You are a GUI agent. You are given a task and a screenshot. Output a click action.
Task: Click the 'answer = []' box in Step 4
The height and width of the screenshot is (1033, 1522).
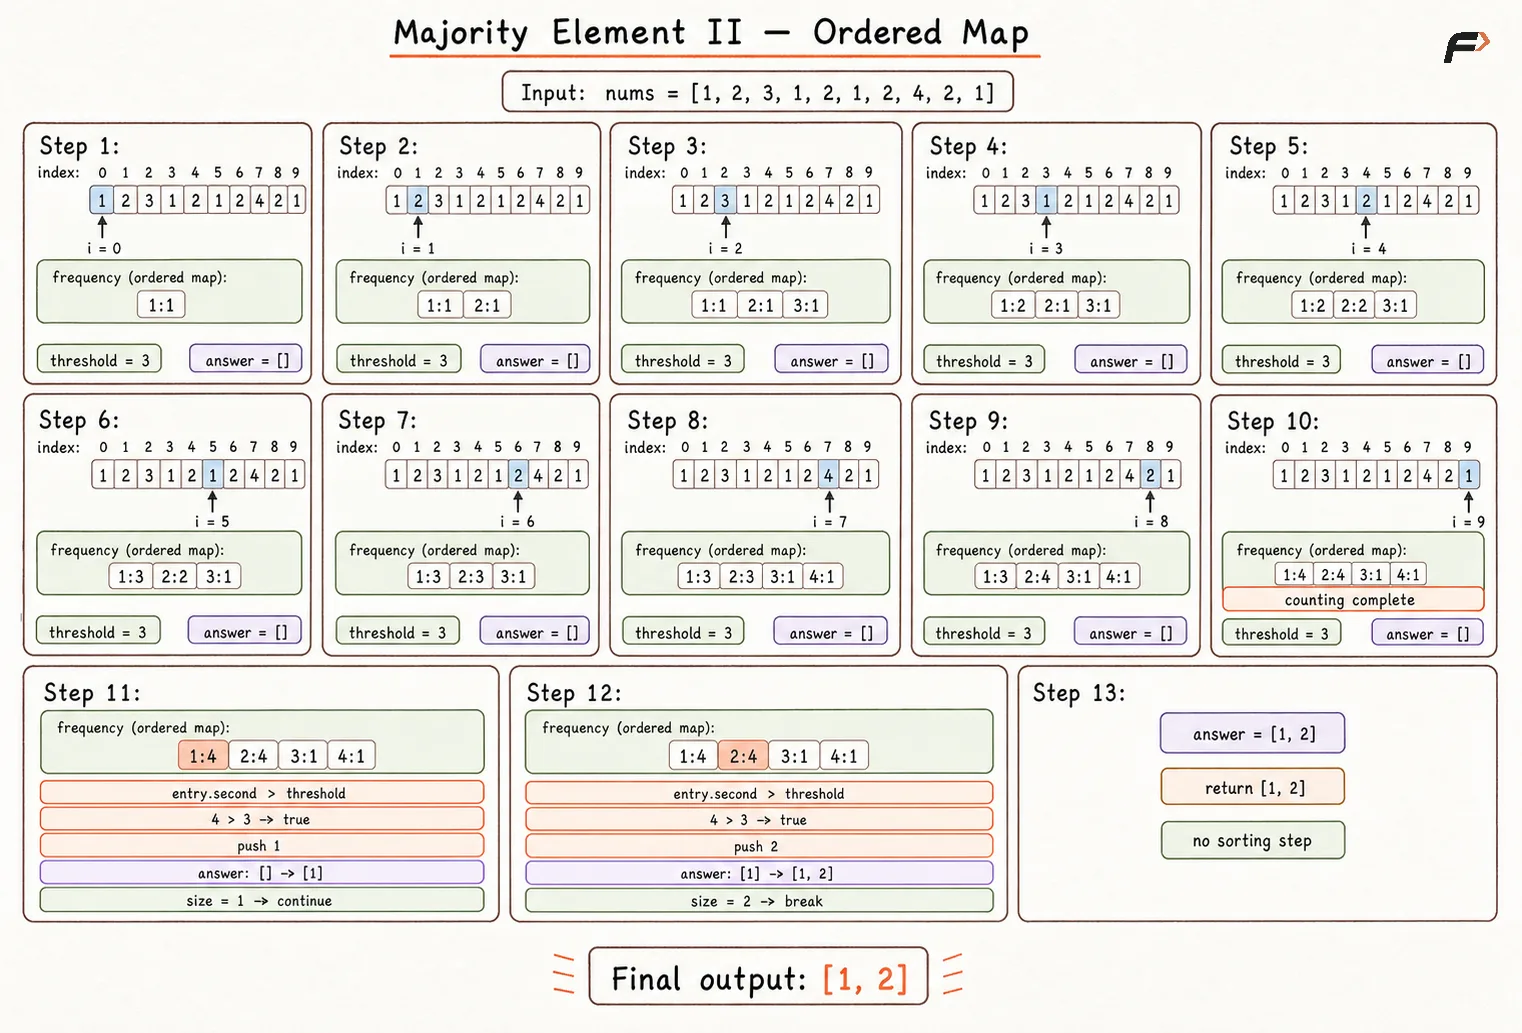pos(1131,361)
